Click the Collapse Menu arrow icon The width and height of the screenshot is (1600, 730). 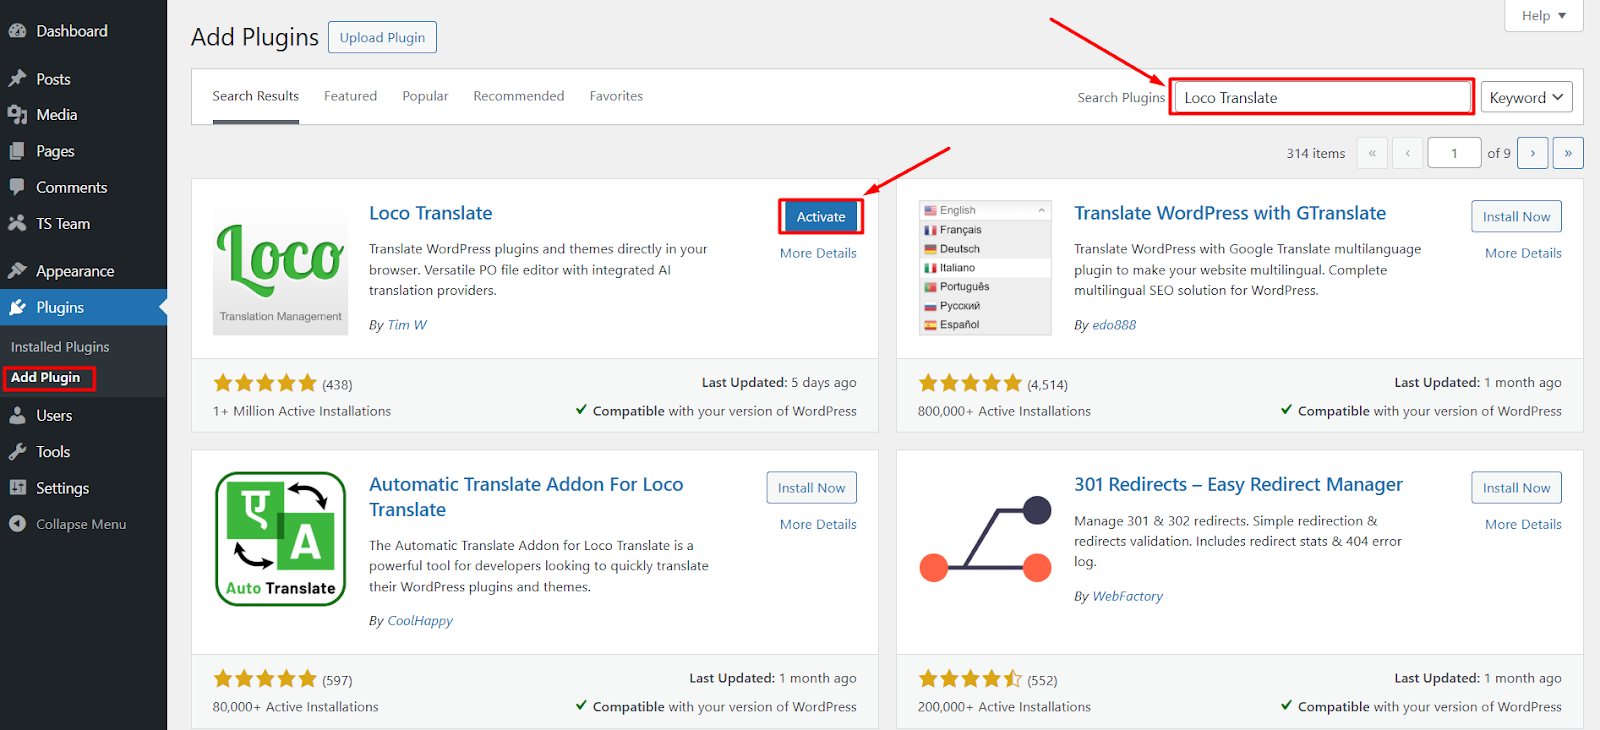(x=17, y=524)
